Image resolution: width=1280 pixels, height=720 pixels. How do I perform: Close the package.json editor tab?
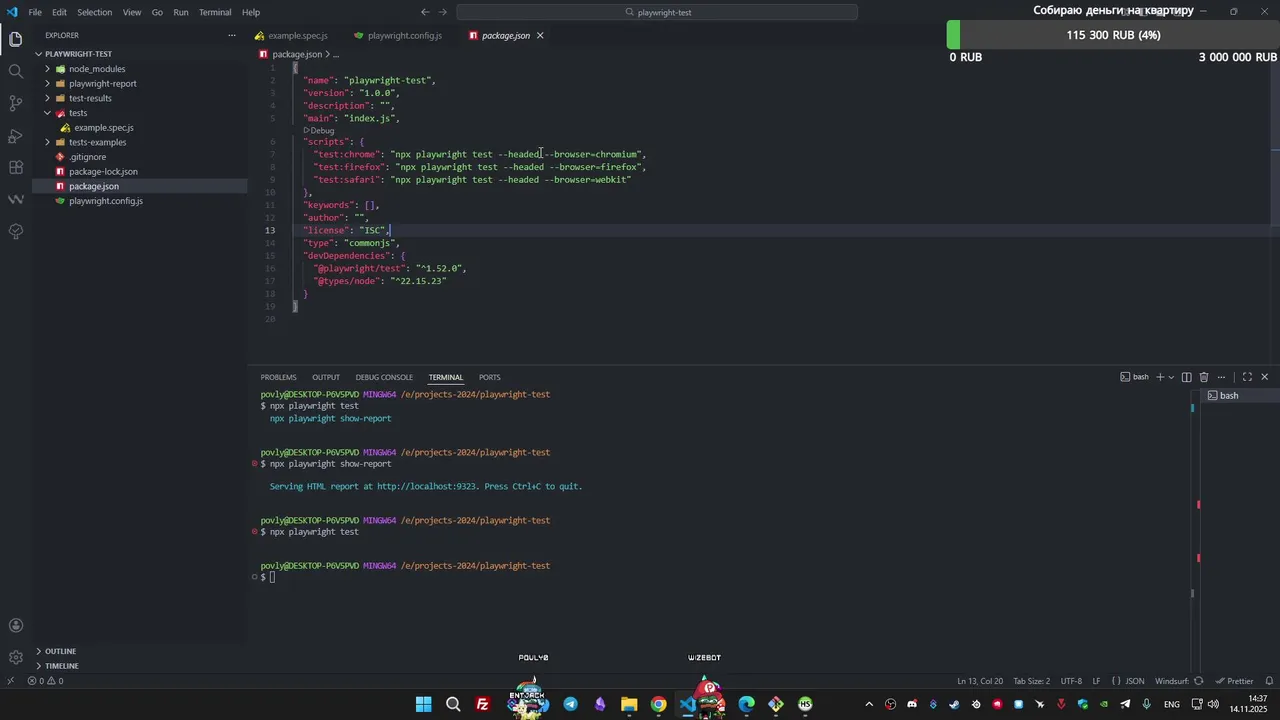click(x=540, y=35)
